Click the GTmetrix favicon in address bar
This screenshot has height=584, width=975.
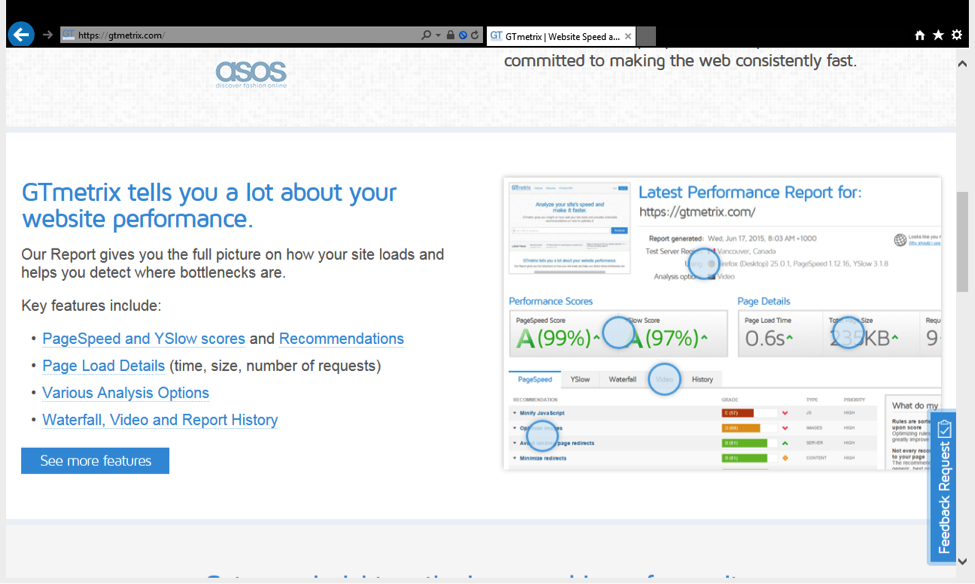pyautogui.click(x=68, y=35)
